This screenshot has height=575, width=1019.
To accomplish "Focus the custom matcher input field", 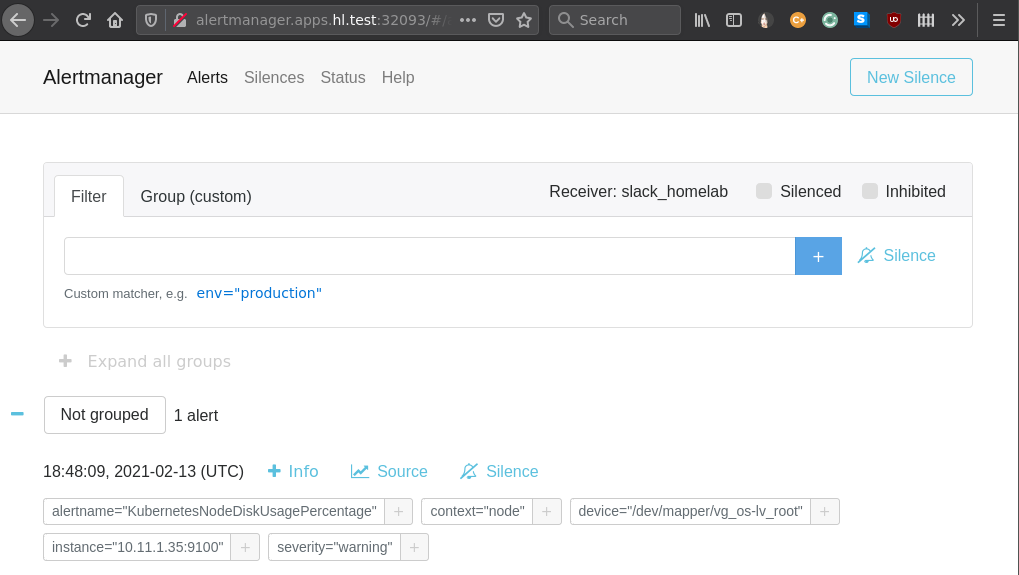I will tap(430, 256).
